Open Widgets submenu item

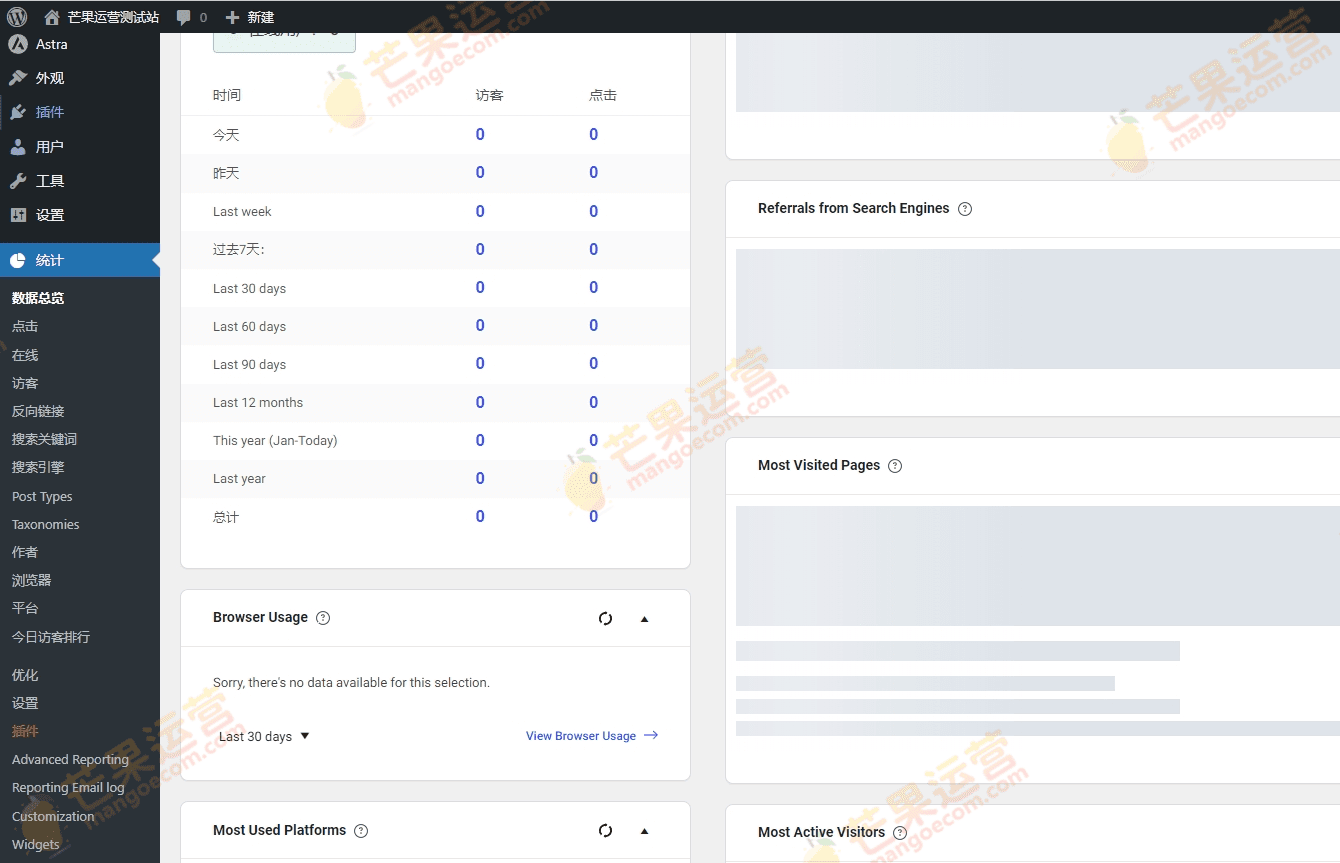click(36, 844)
